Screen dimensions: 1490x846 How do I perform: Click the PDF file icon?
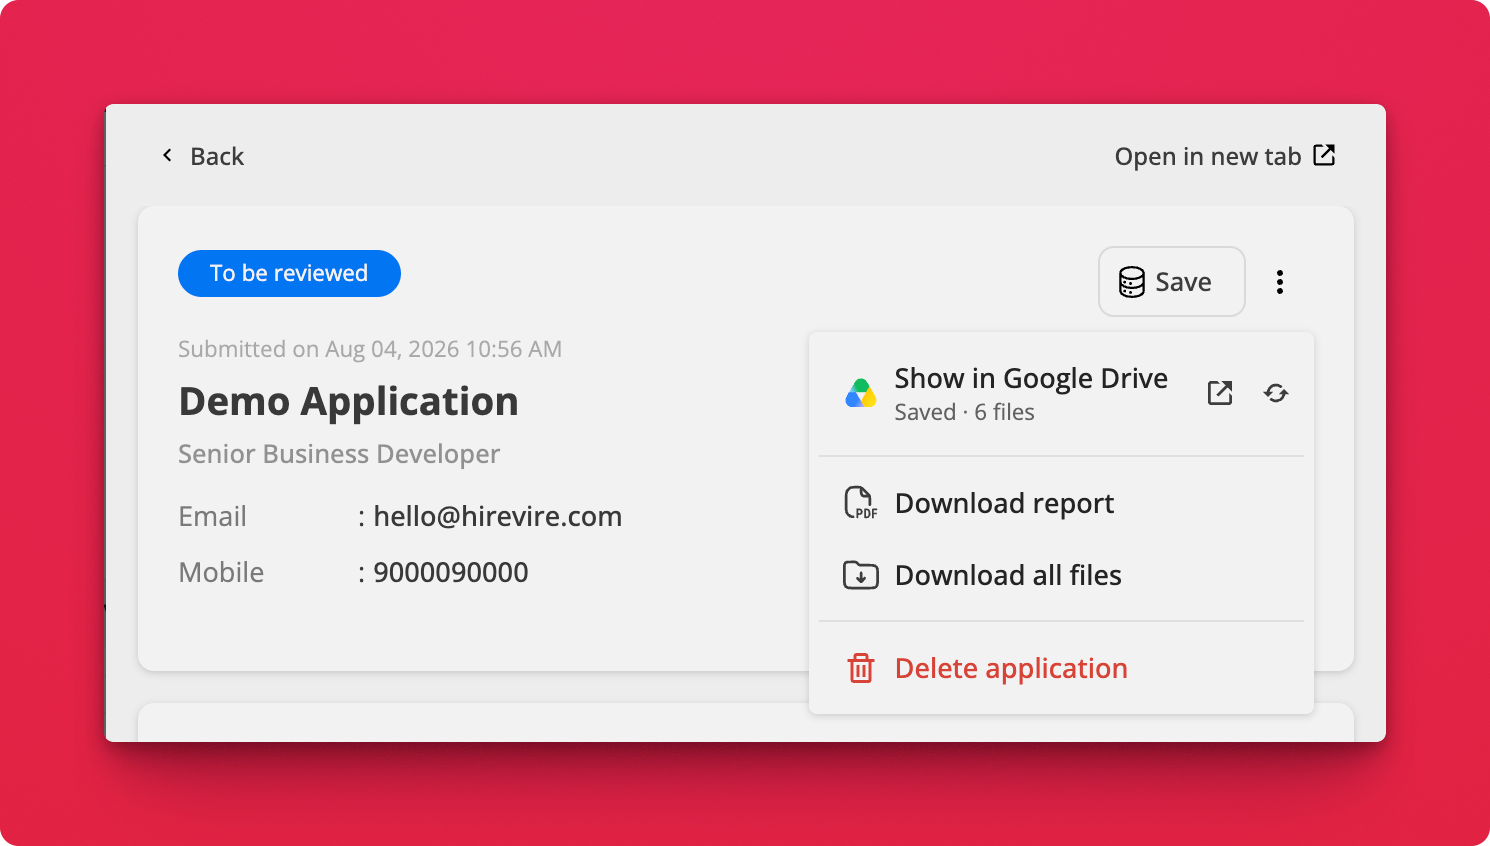[x=860, y=503]
